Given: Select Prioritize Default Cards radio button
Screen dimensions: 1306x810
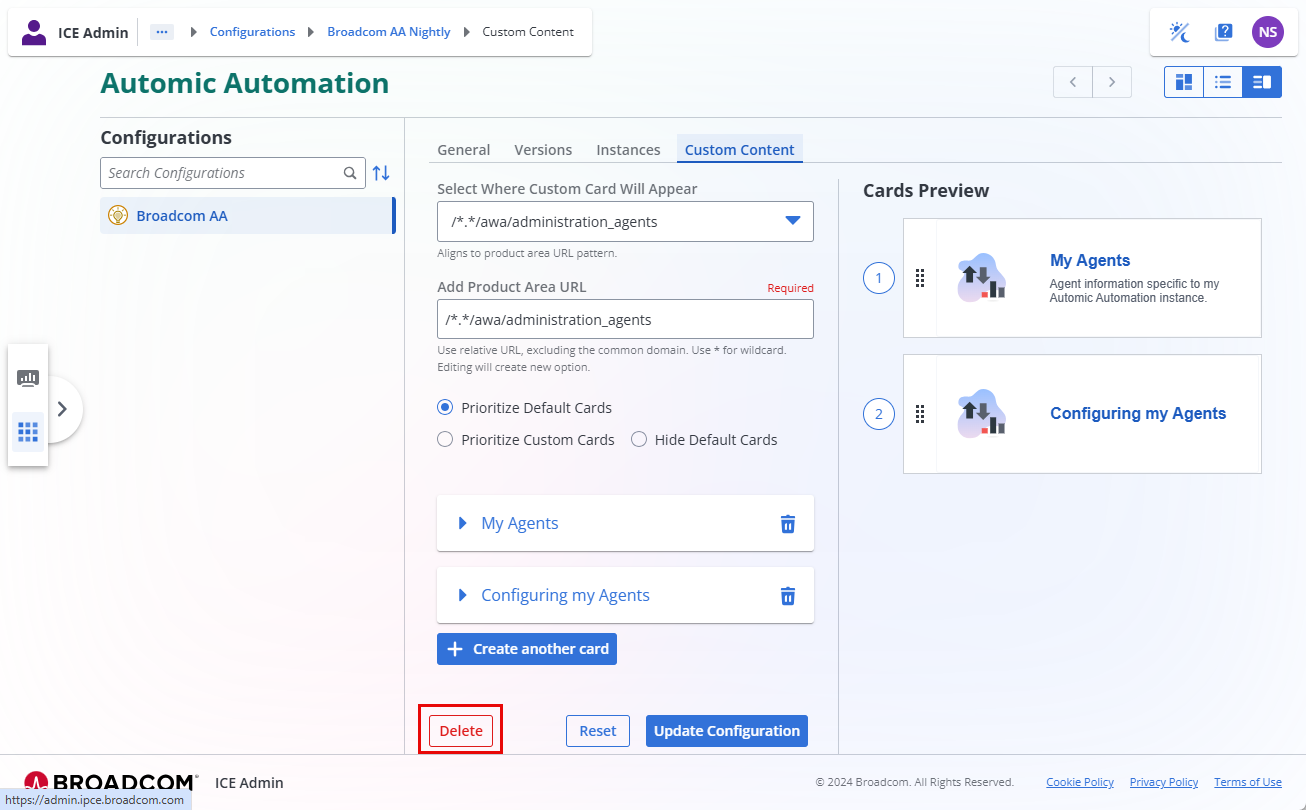Looking at the screenshot, I should point(446,408).
